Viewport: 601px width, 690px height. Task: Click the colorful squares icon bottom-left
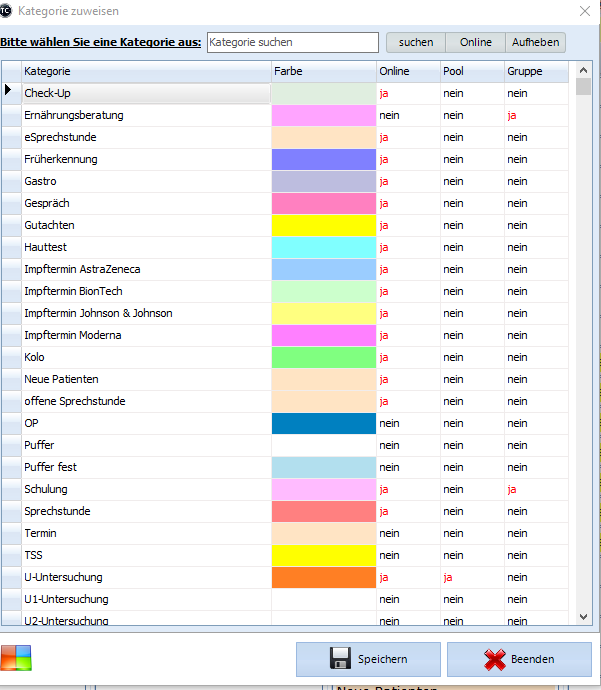(16, 659)
